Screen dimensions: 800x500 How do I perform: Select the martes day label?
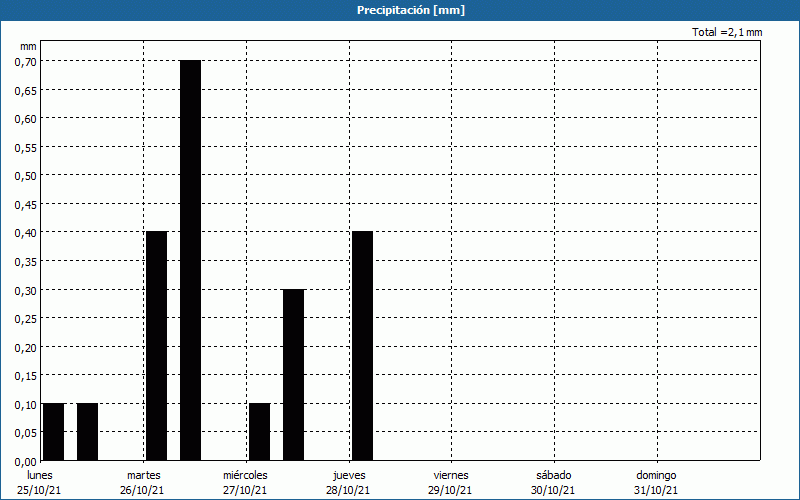tap(144, 475)
